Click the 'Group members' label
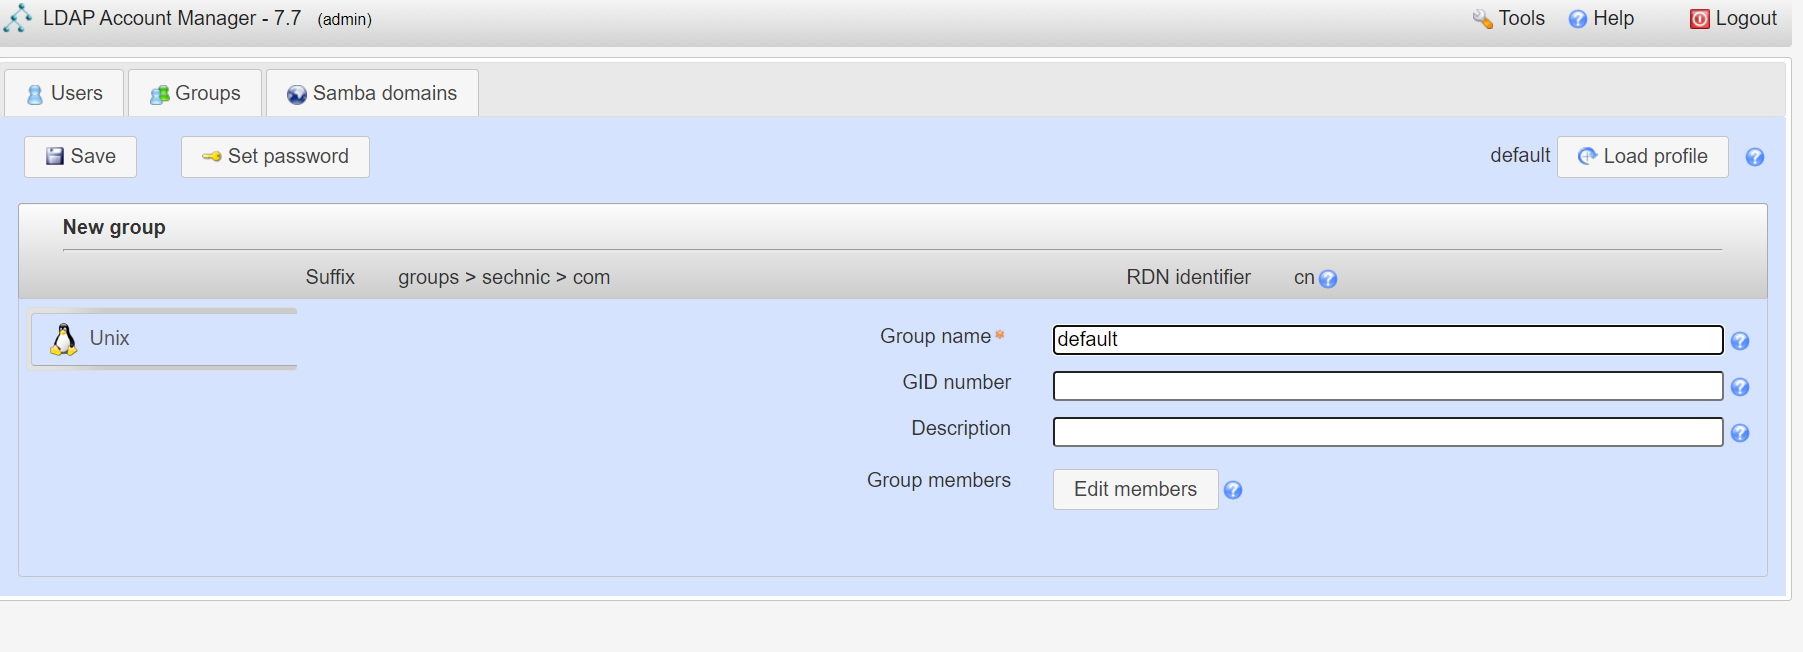This screenshot has height=652, width=1803. (x=939, y=480)
